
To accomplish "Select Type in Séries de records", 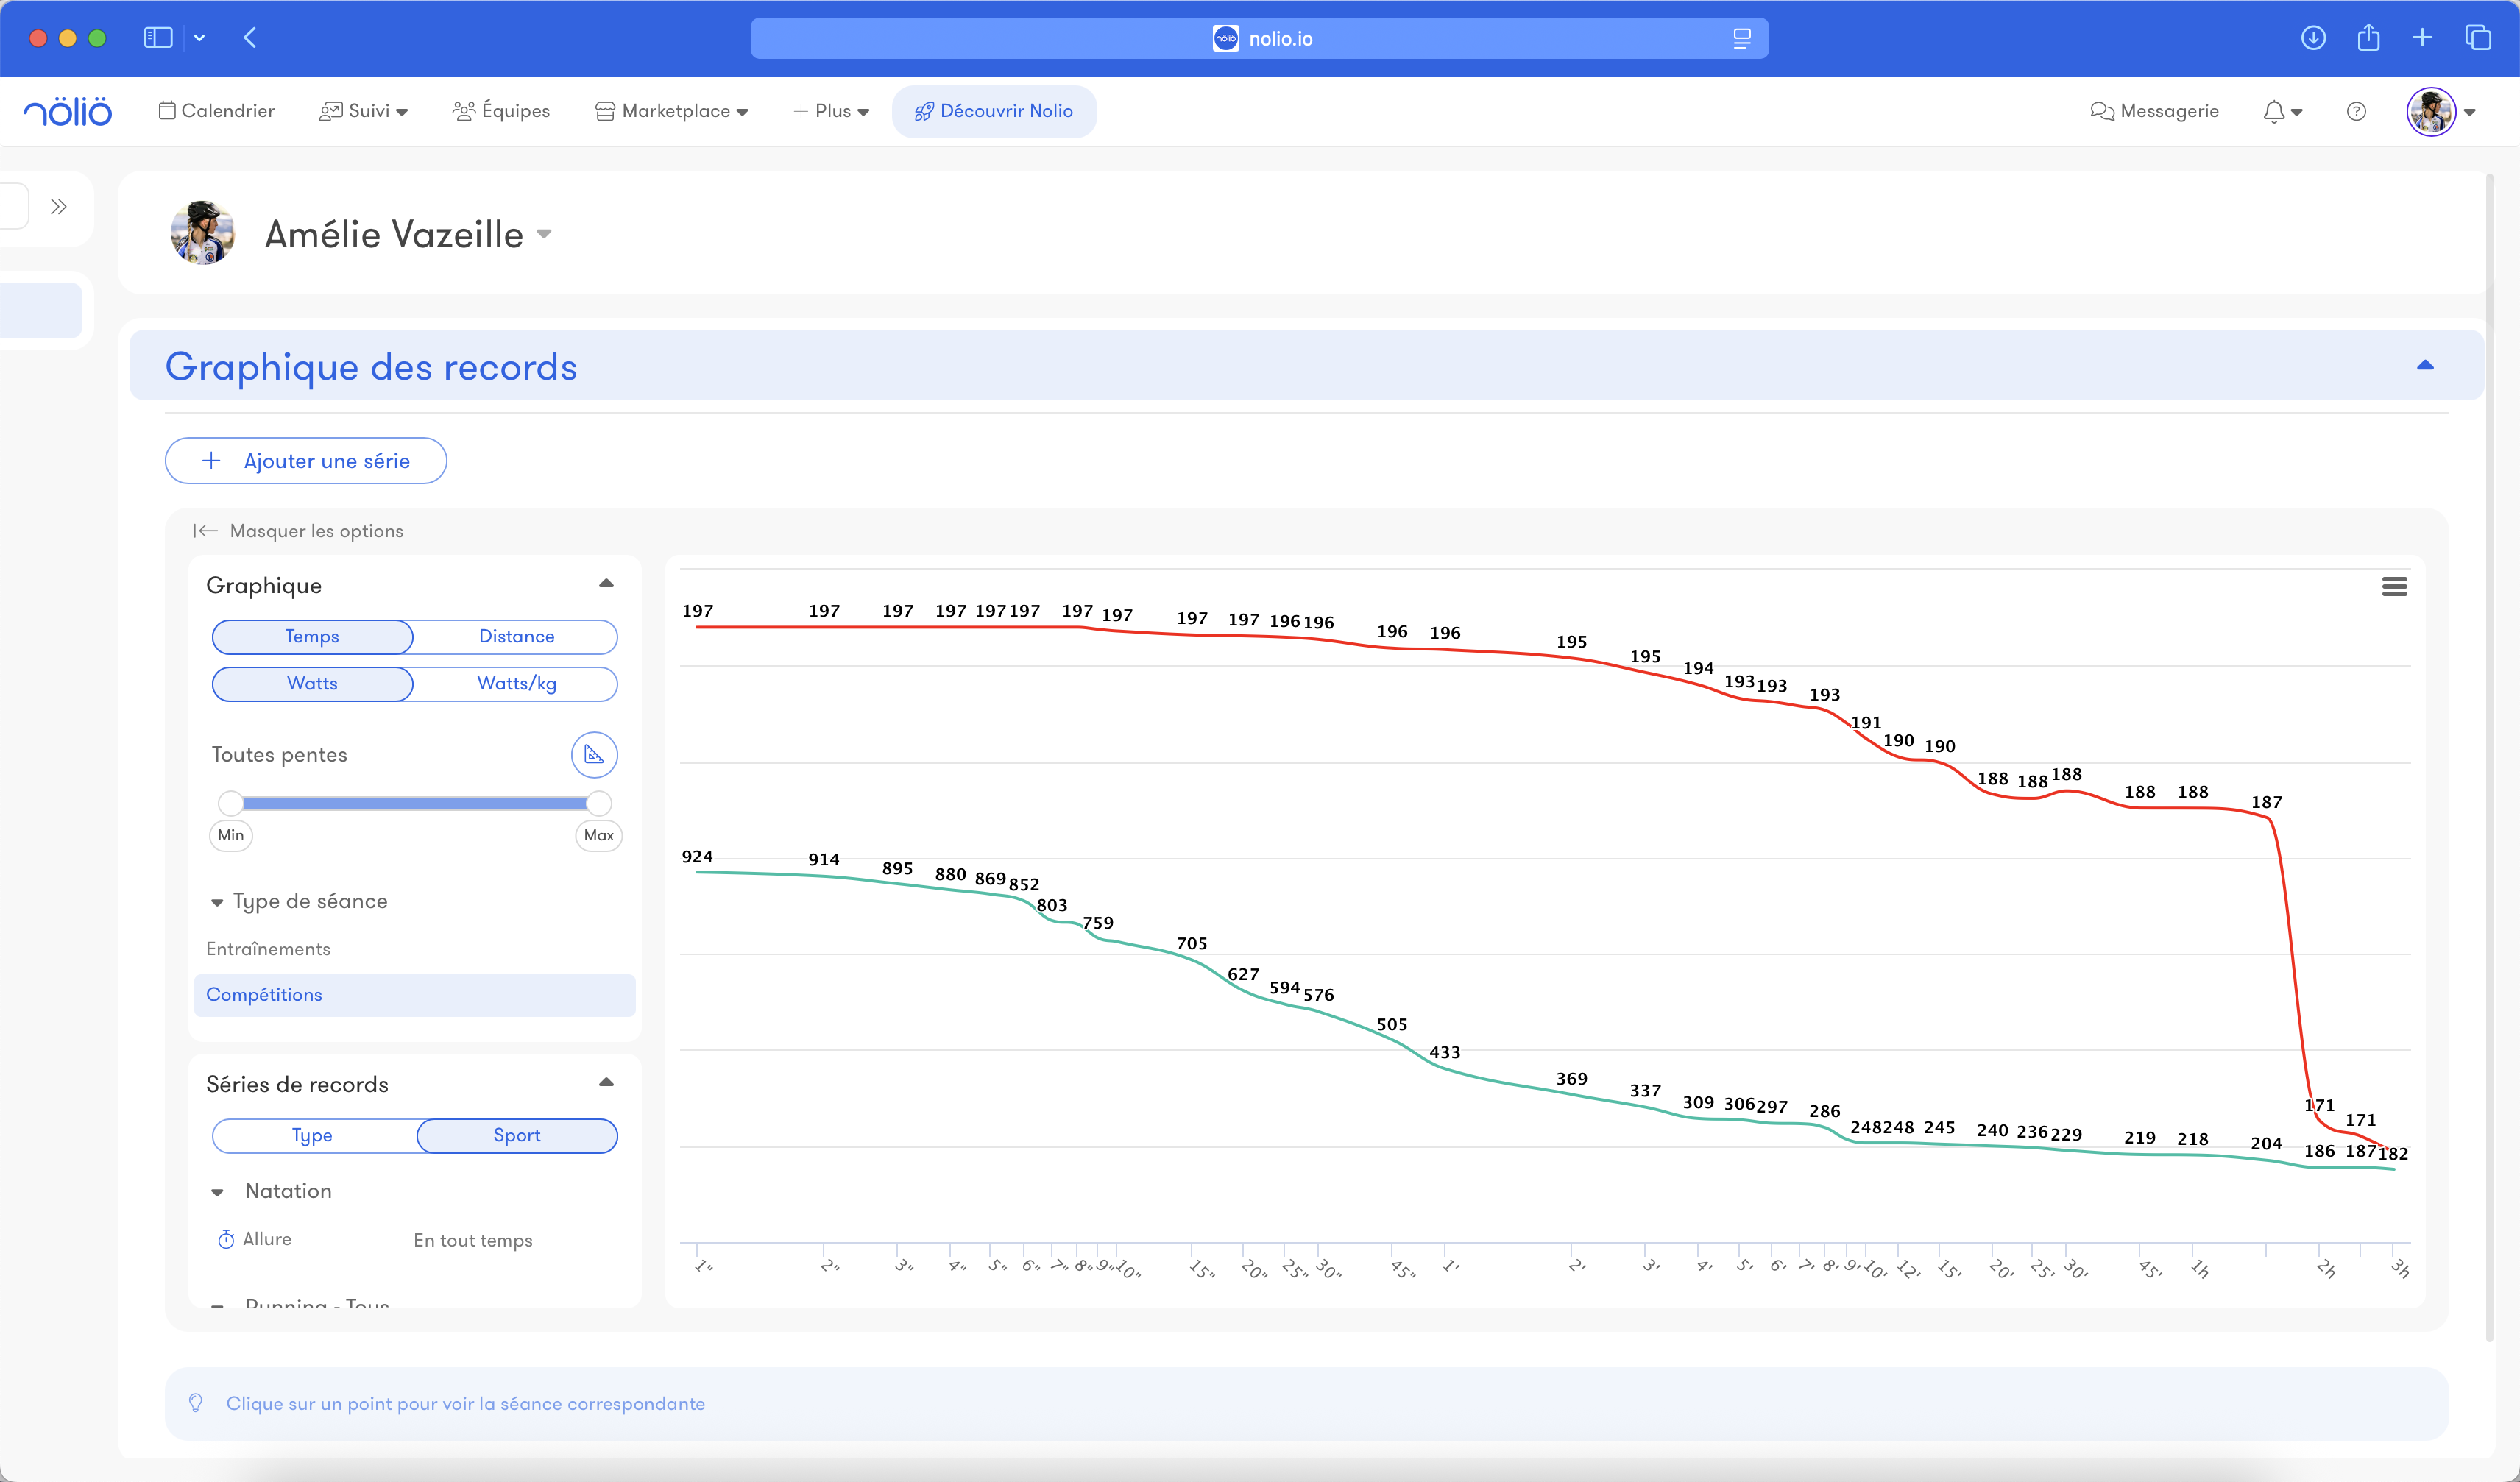I will [x=312, y=1136].
